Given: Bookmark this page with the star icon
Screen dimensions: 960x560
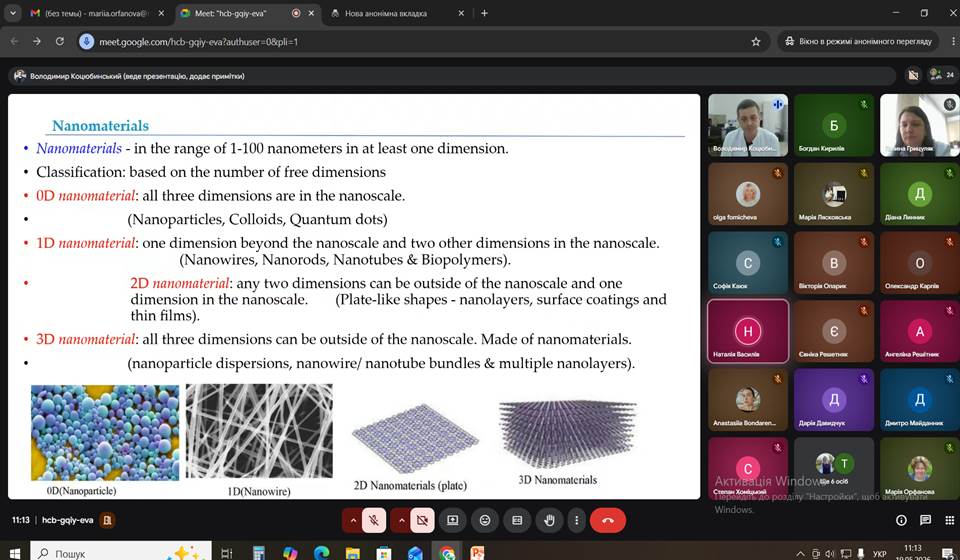Looking at the screenshot, I should click(756, 42).
